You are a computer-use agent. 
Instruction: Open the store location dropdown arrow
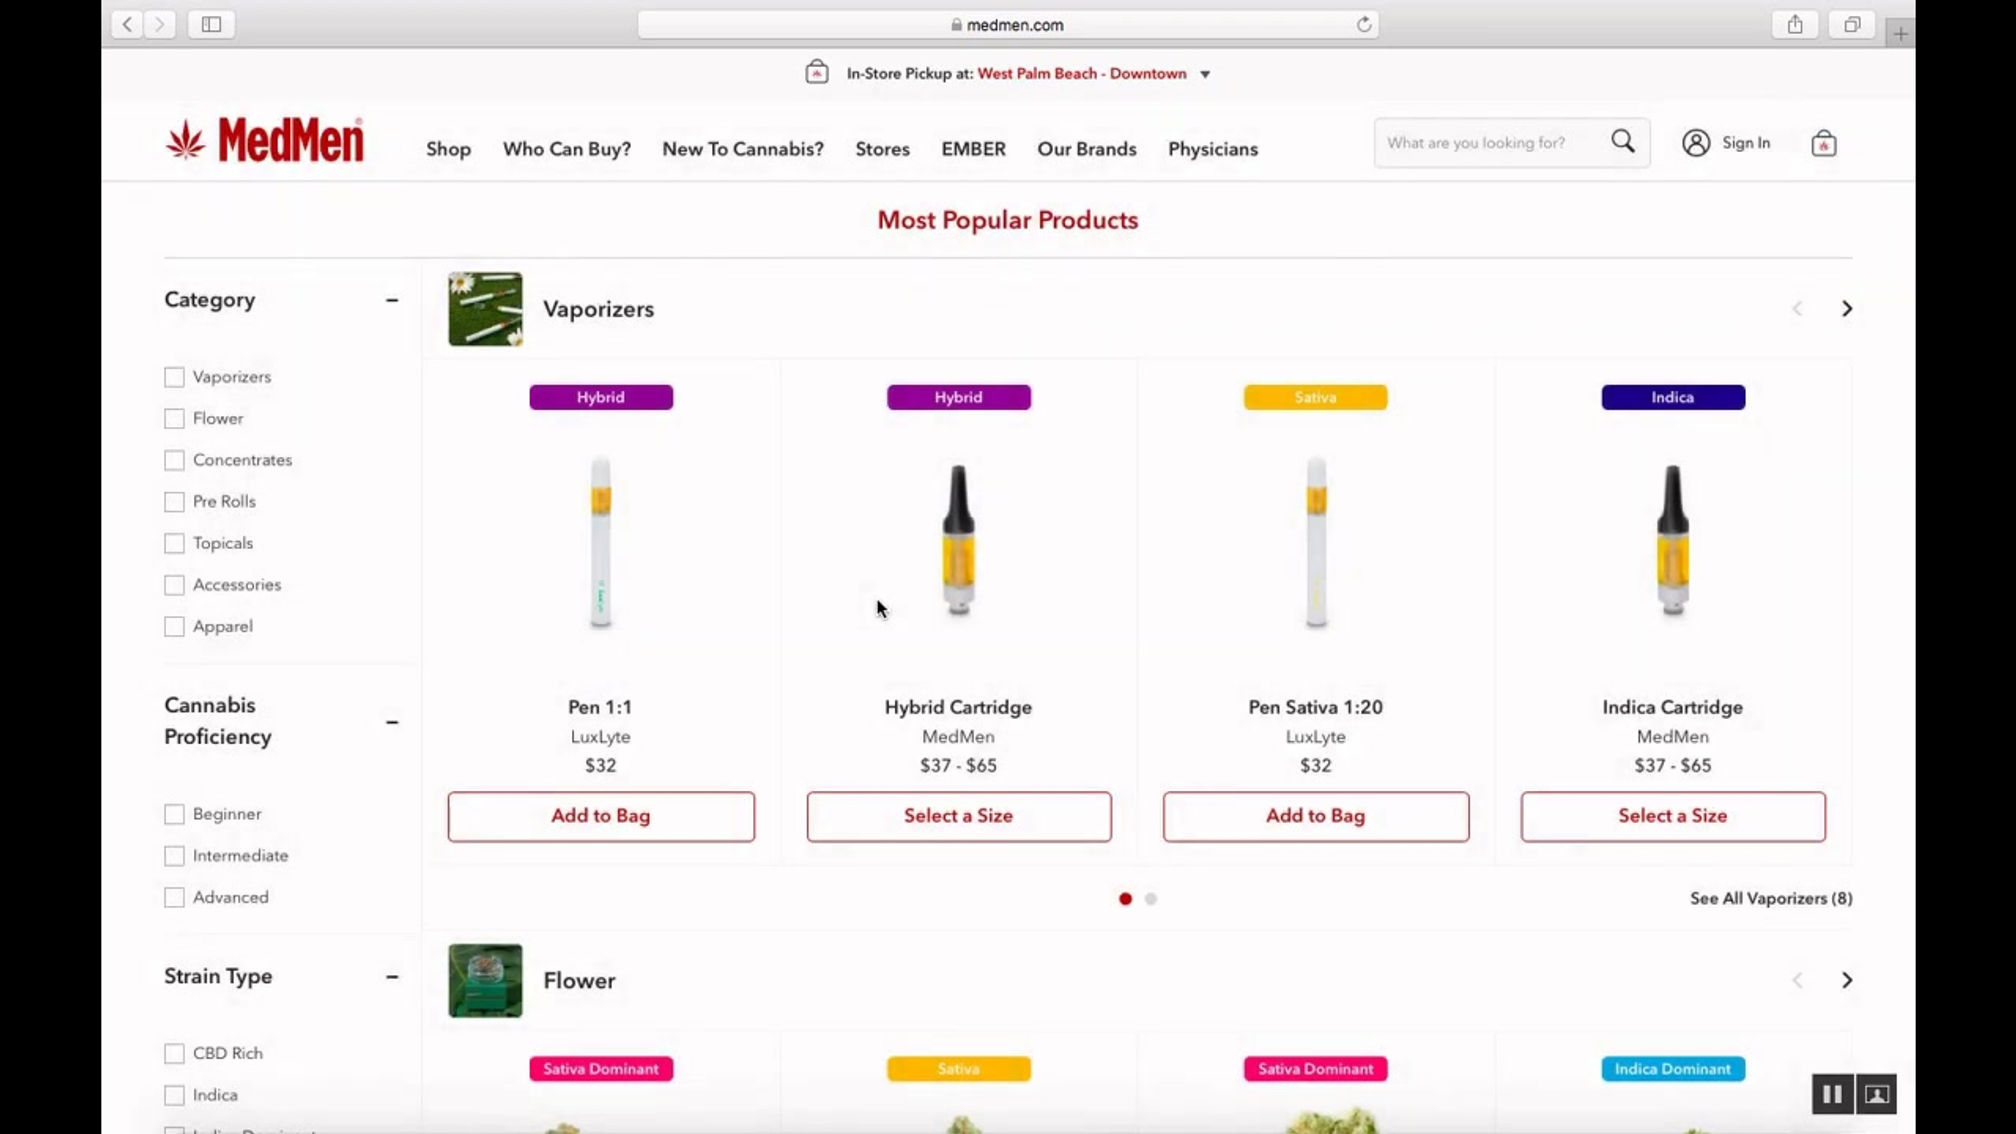tap(1205, 74)
